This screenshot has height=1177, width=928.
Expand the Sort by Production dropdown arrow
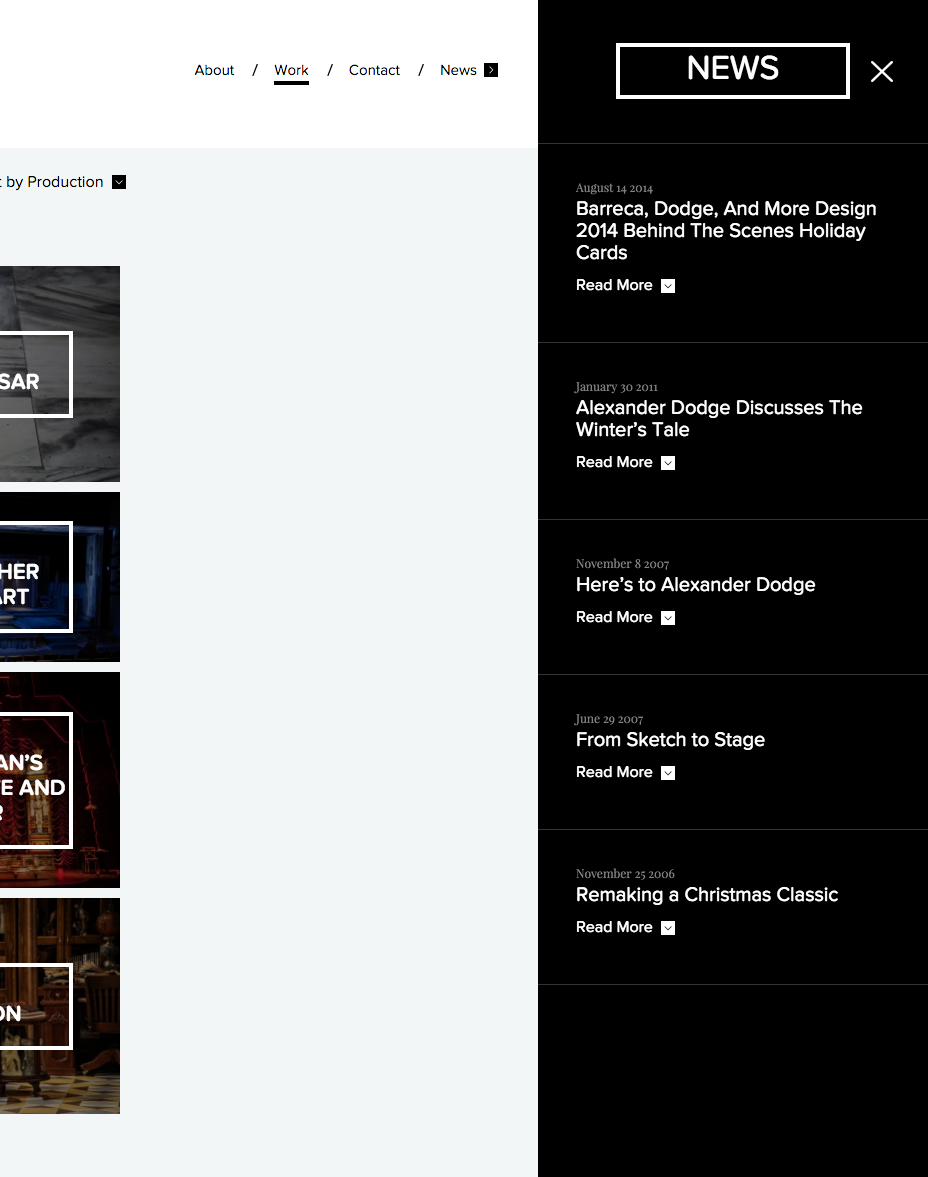(119, 182)
